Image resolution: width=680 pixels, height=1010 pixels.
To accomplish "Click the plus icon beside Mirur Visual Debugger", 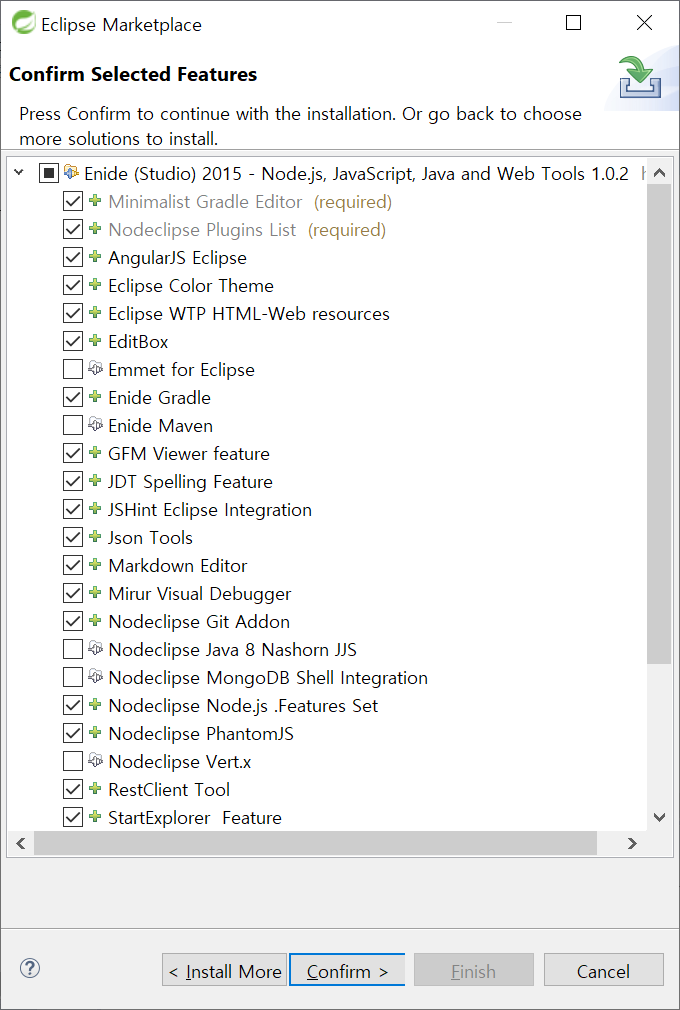I will [x=95, y=593].
